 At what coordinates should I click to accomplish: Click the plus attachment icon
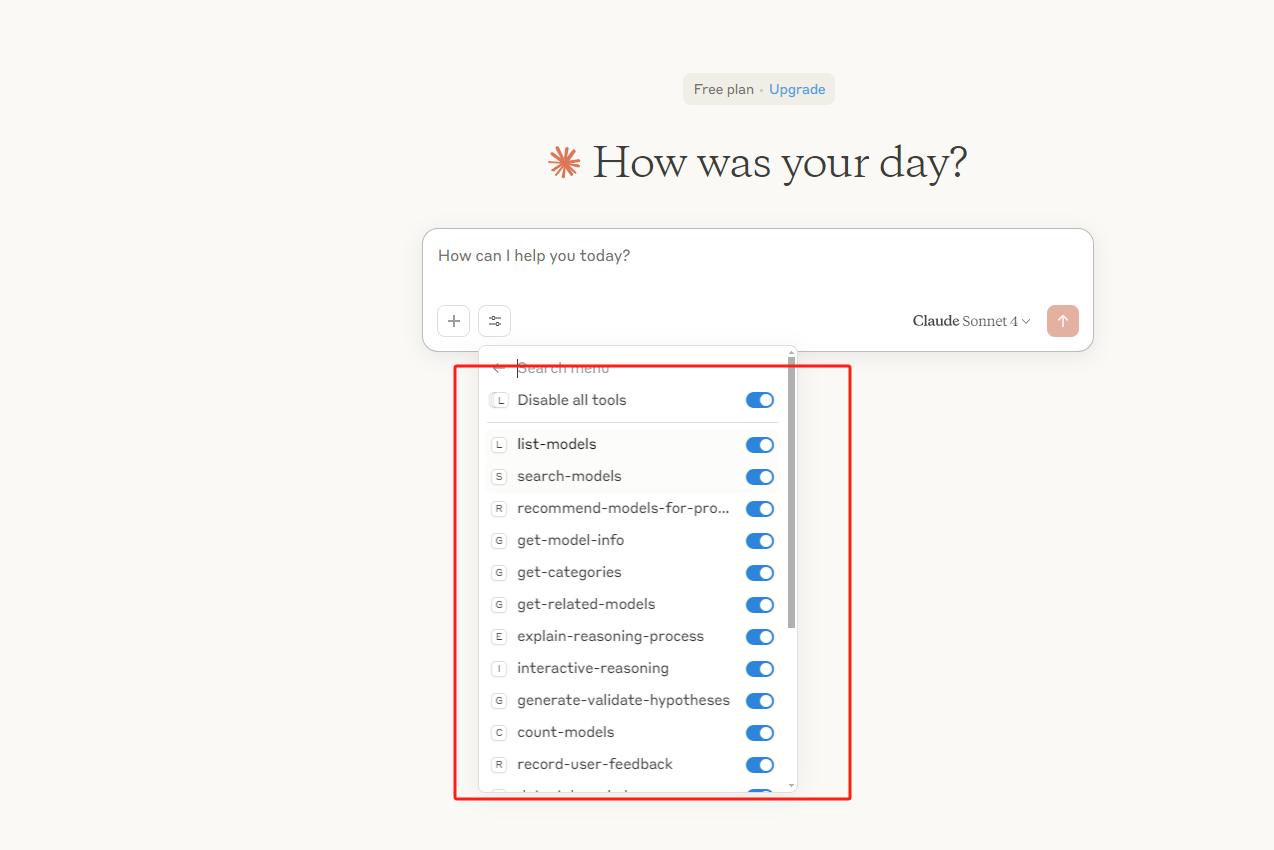click(454, 321)
